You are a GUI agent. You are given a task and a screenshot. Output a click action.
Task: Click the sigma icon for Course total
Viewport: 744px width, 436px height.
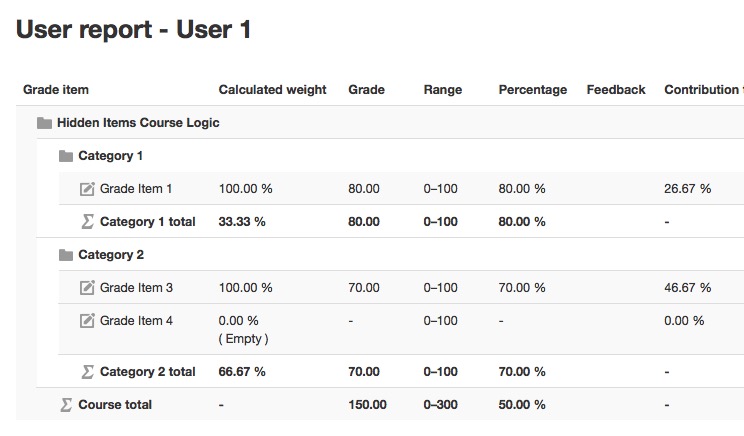click(66, 405)
